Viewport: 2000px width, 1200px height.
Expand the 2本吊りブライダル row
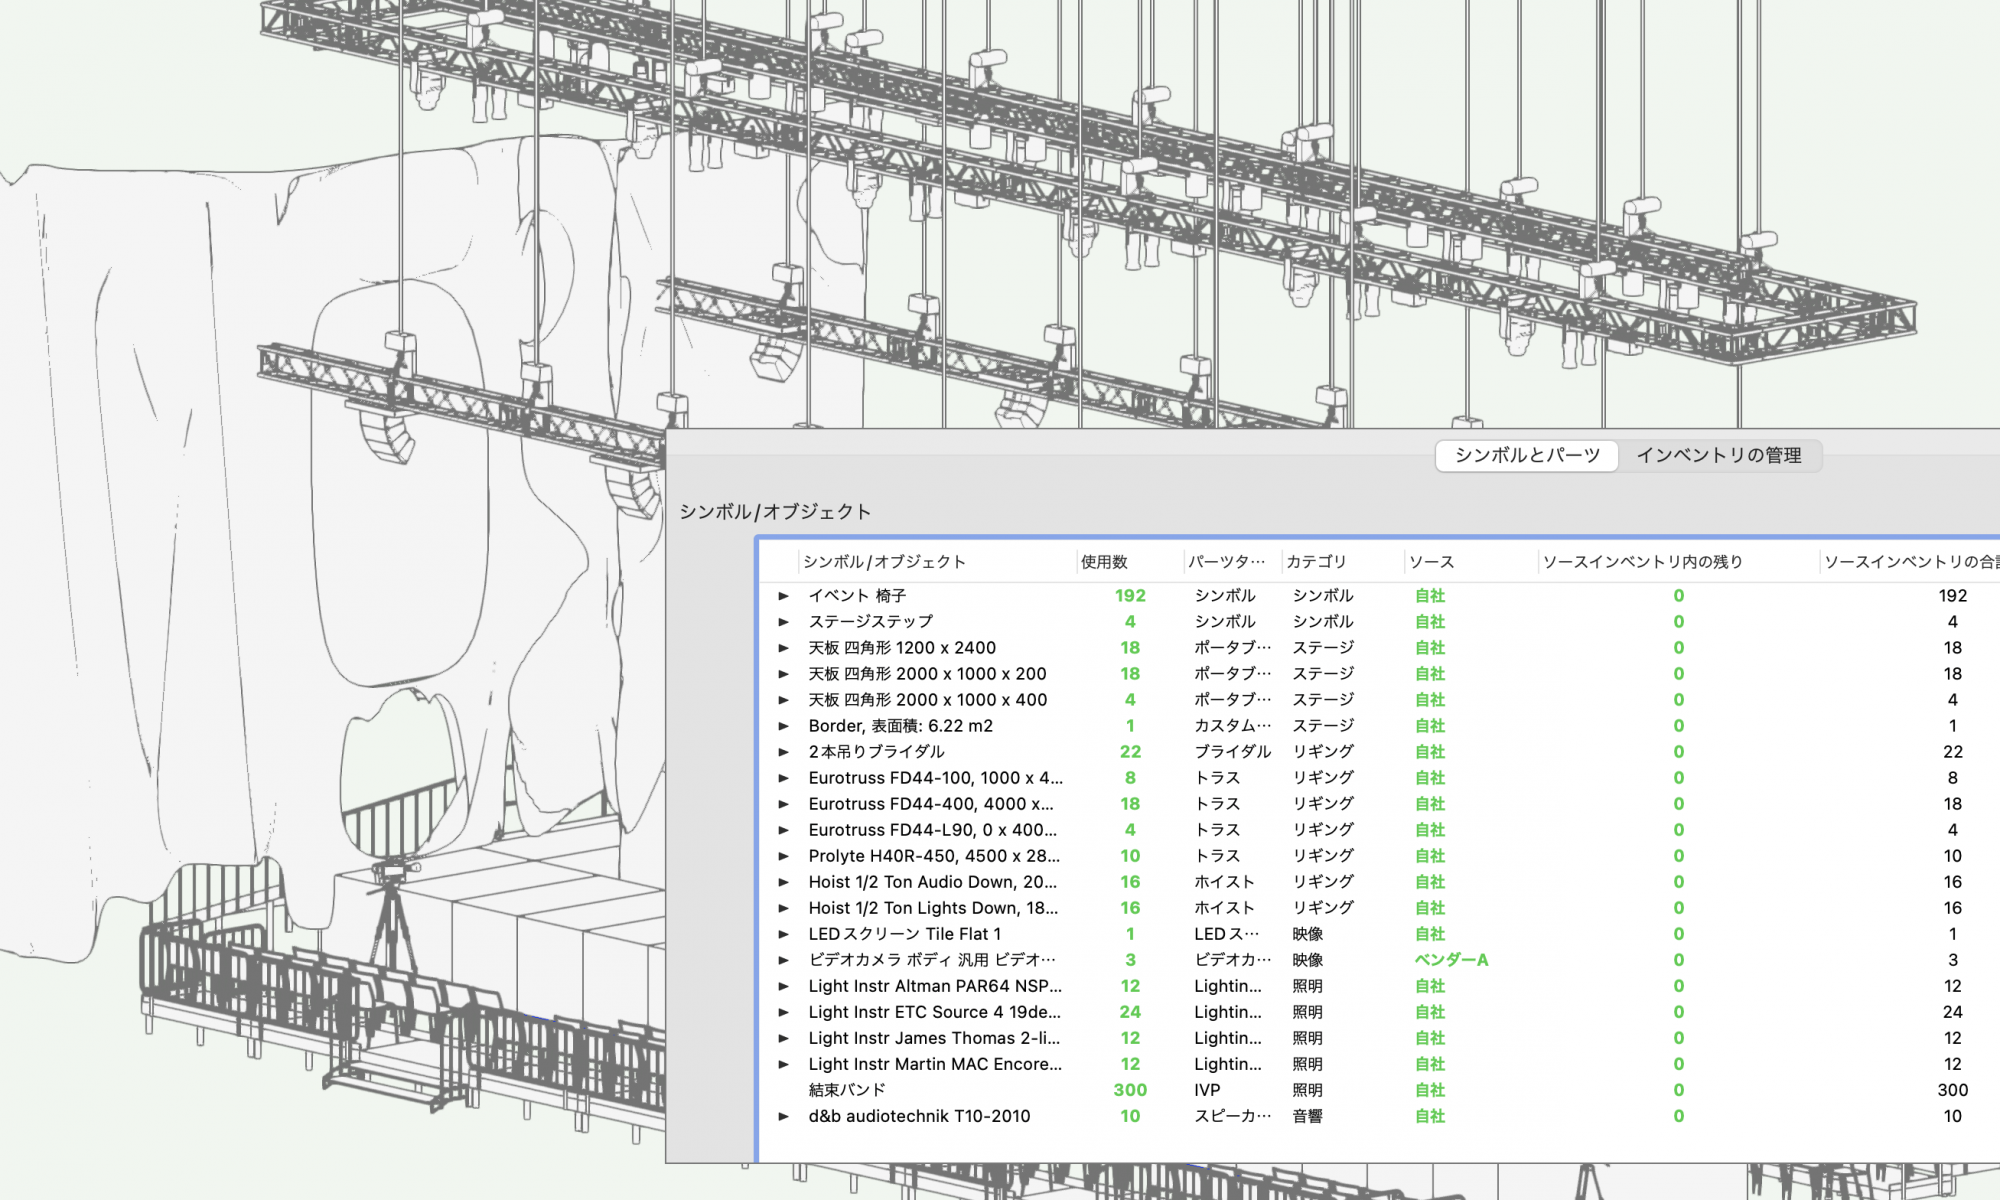click(x=784, y=752)
